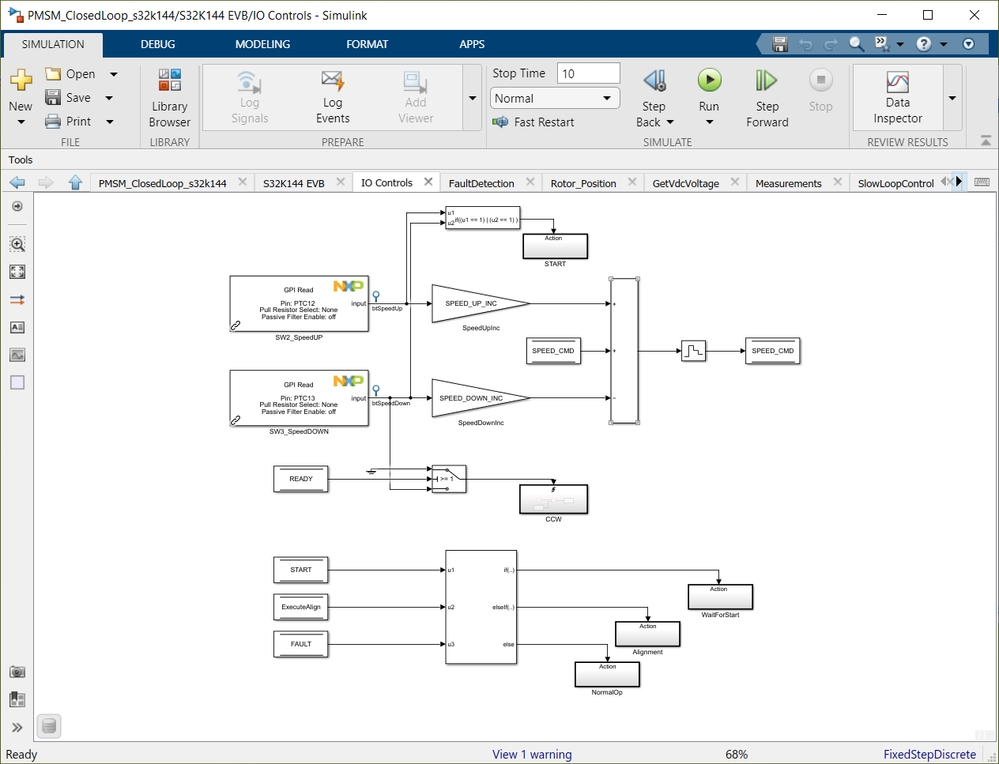
Task: Click the Step Forward button
Action: 767,98
